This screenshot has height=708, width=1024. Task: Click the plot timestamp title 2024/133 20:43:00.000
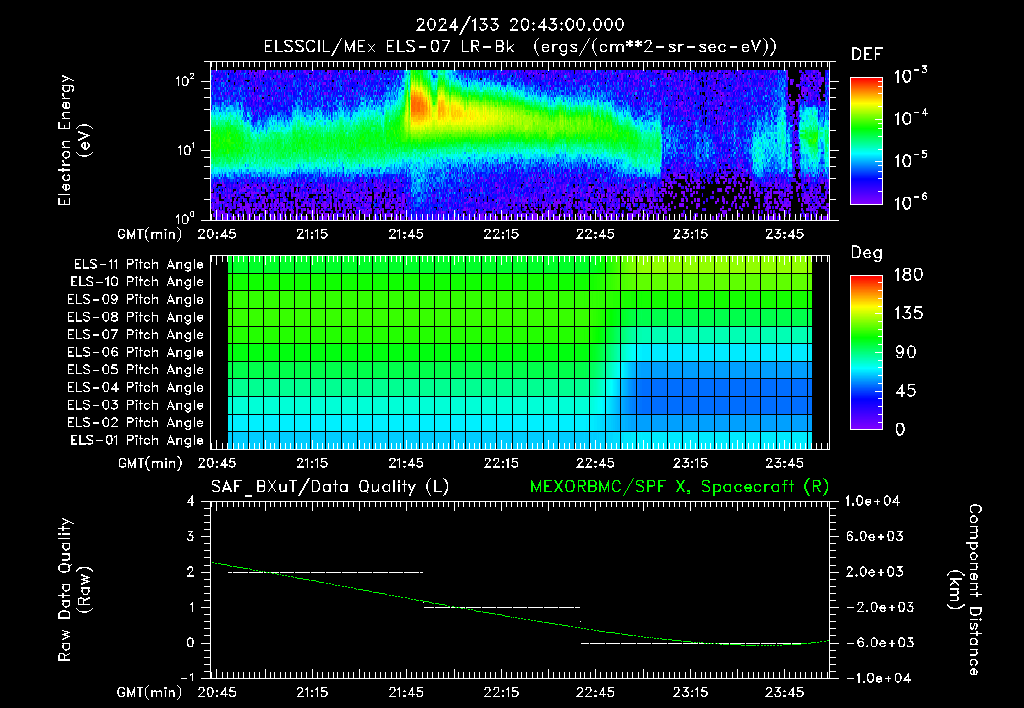point(520,25)
